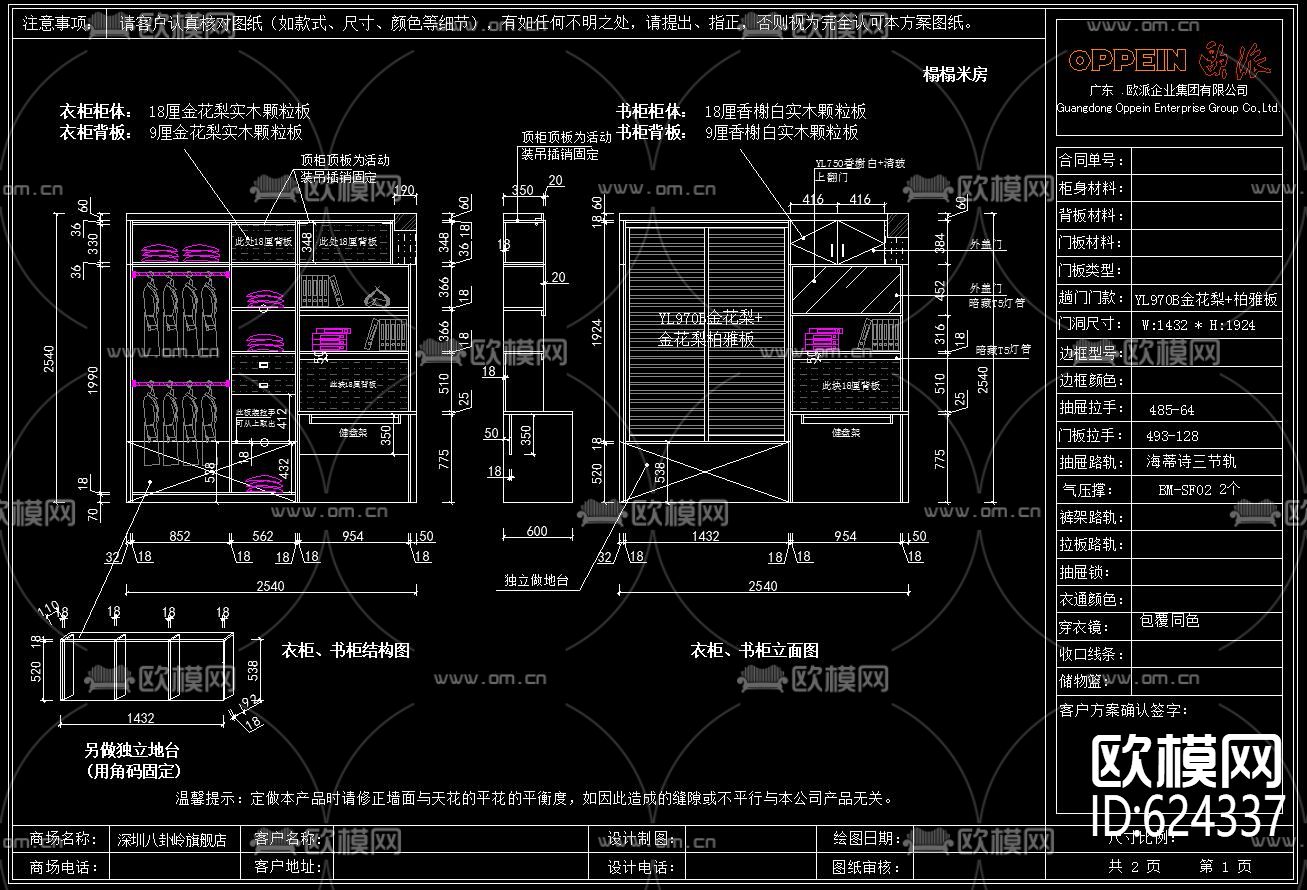Image resolution: width=1307 pixels, height=890 pixels.
Task: Select the '拉板路轨:' field label
Action: [1092, 546]
